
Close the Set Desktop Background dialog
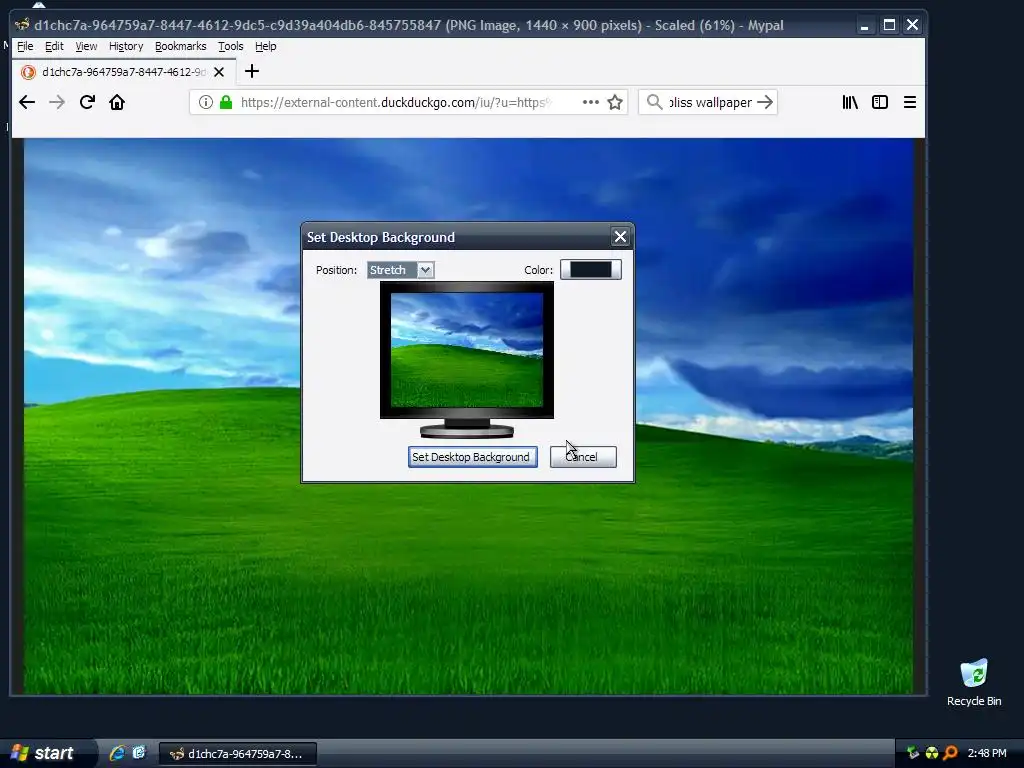tap(620, 237)
